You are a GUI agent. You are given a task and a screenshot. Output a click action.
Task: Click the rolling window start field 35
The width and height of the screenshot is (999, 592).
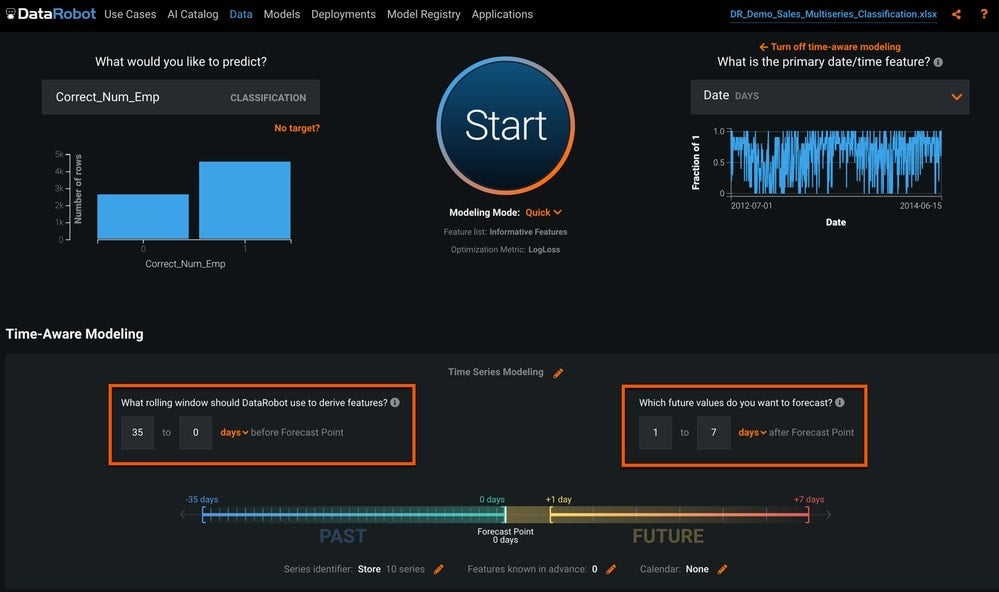138,432
